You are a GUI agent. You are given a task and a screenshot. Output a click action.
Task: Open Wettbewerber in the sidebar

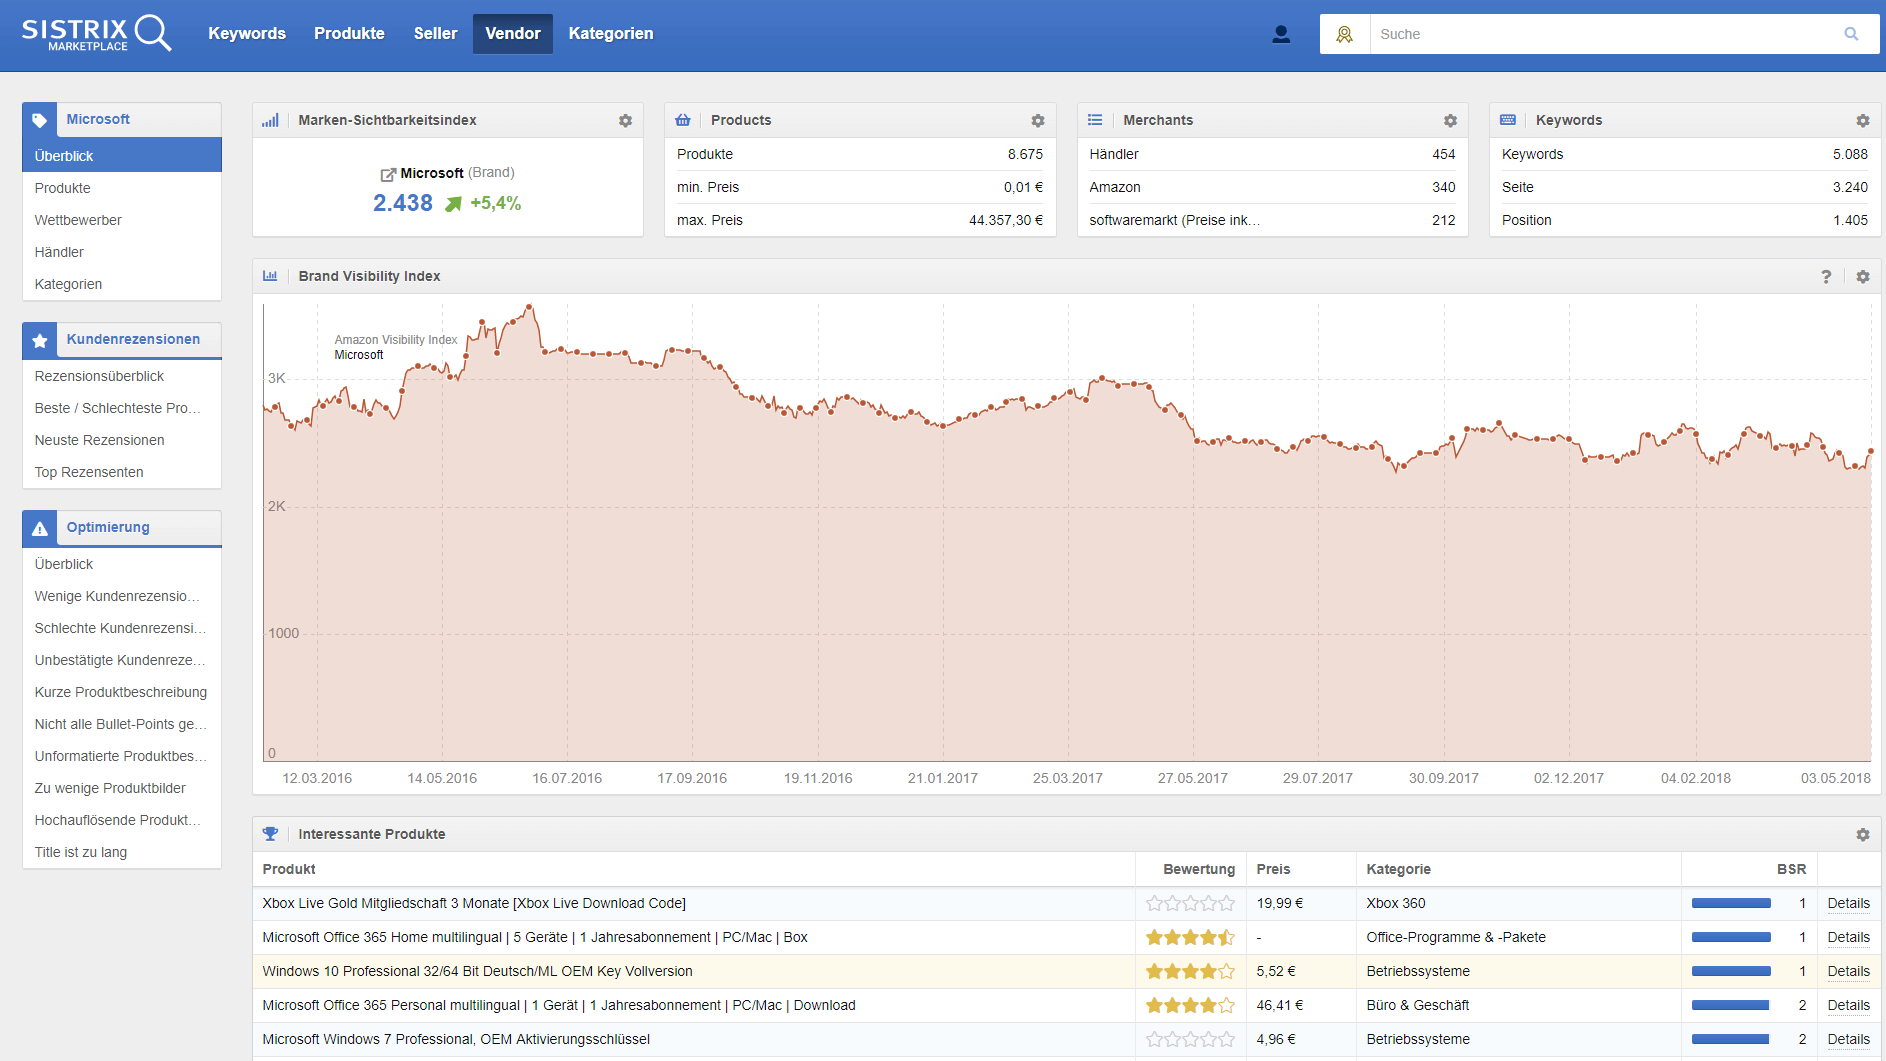[x=78, y=220]
